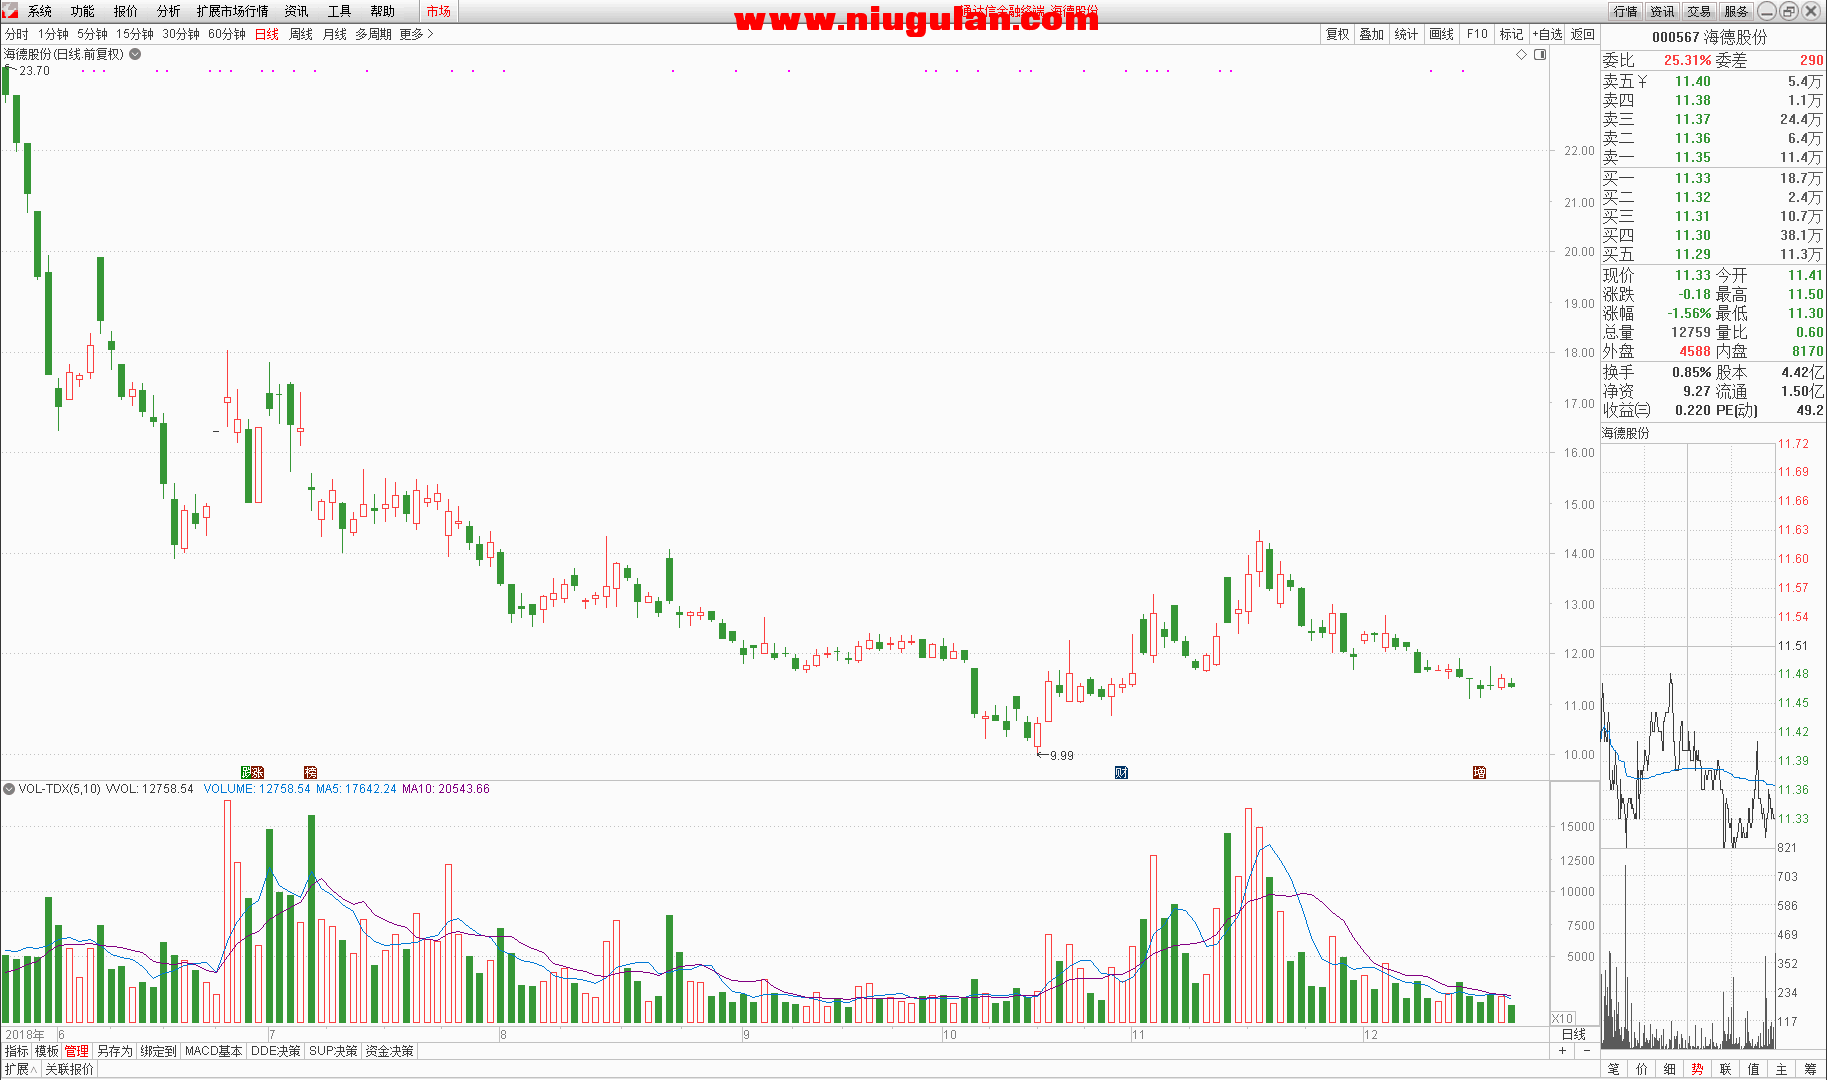Expand the 更多 periods dropdown
This screenshot has height=1080, width=1827.
pos(416,34)
